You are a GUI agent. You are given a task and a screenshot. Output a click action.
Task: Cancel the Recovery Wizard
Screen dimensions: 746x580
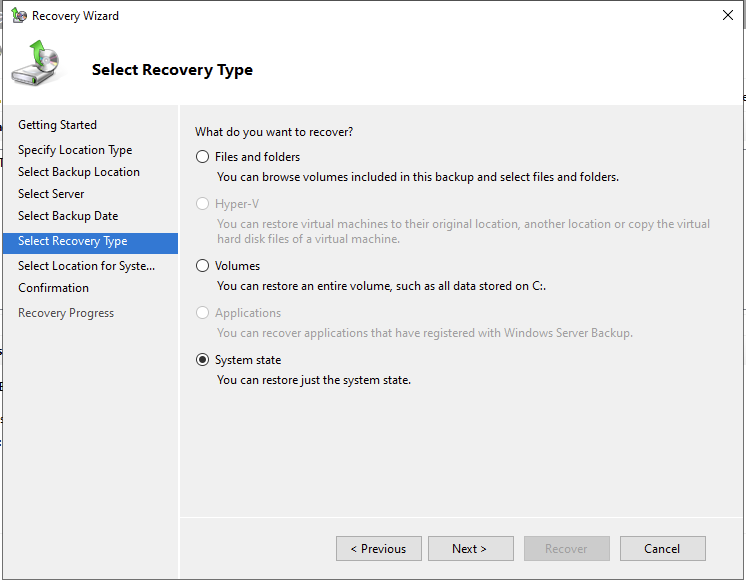(662, 549)
